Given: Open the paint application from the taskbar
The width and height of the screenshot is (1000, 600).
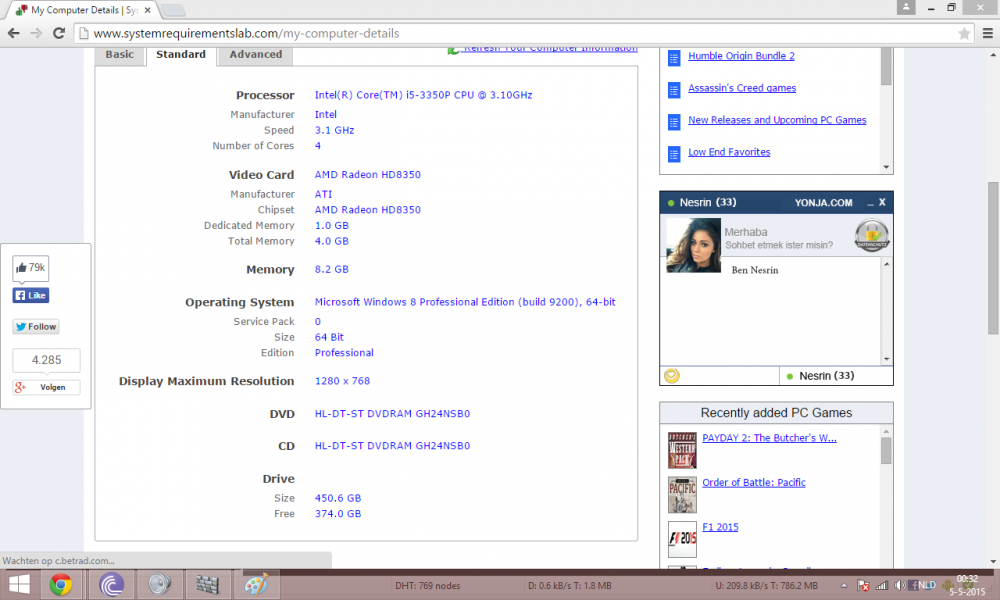Looking at the screenshot, I should click(x=258, y=584).
